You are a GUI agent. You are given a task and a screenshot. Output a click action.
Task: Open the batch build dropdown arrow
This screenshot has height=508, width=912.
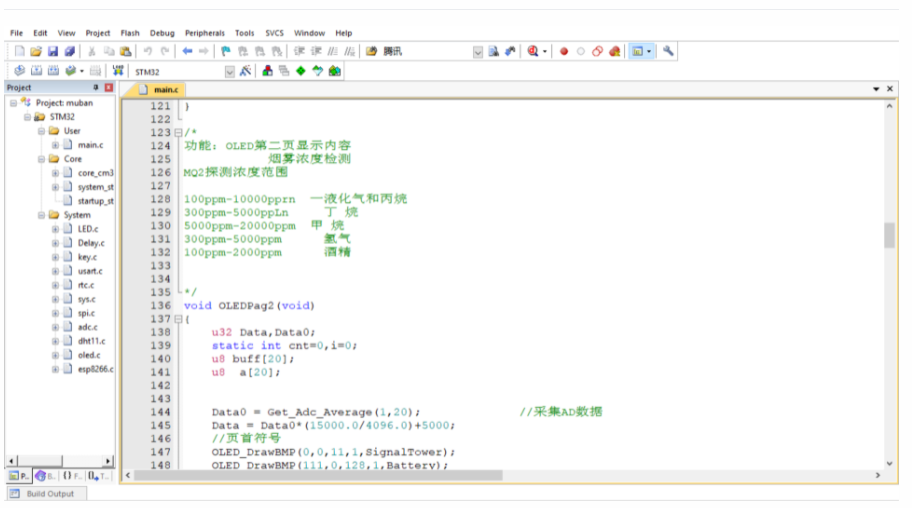(81, 71)
